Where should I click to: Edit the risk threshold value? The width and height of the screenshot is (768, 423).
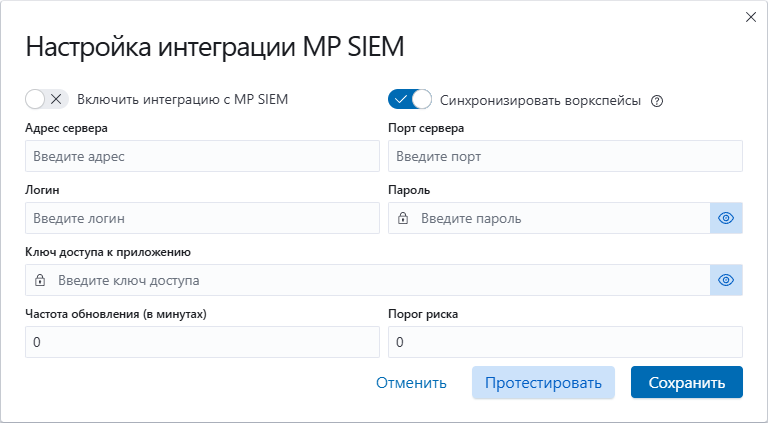(565, 342)
